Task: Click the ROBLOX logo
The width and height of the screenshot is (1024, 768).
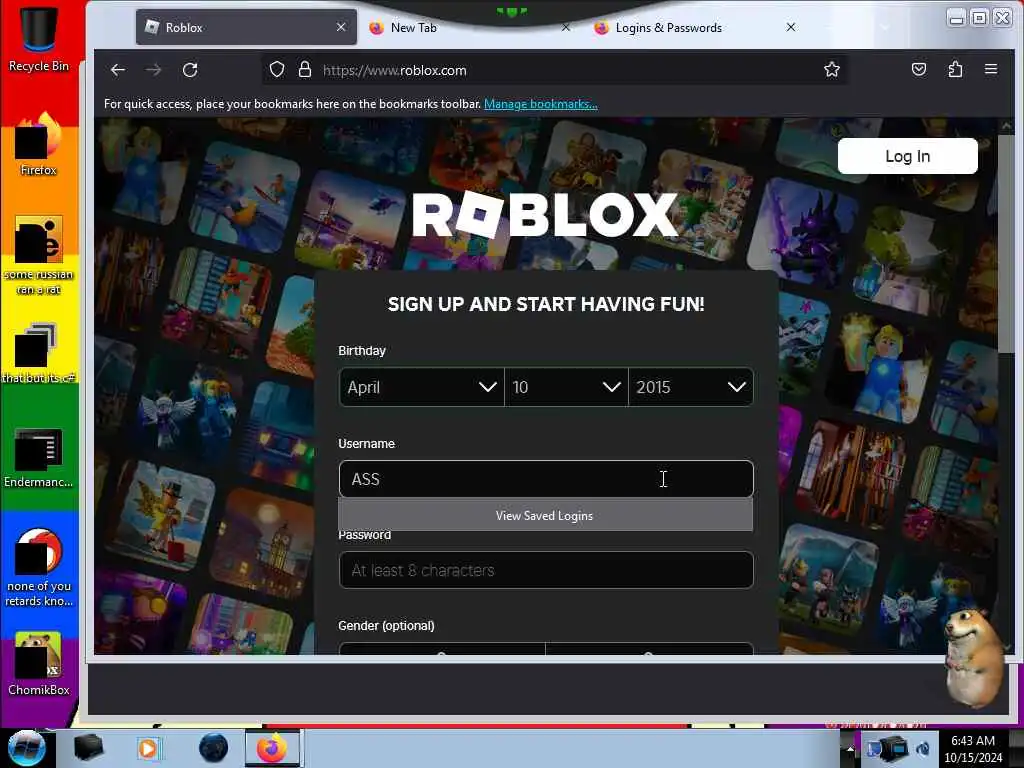Action: [545, 215]
